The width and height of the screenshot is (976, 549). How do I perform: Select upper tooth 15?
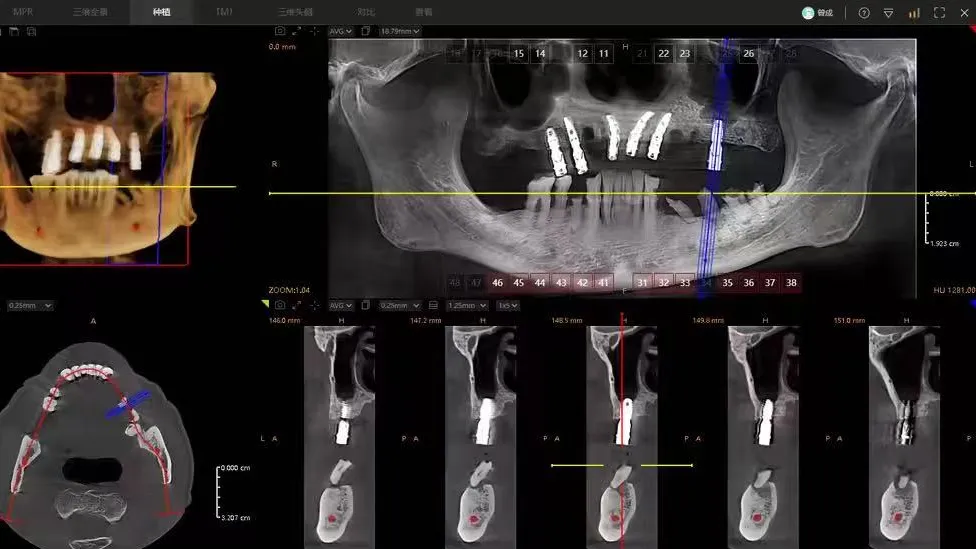[518, 54]
